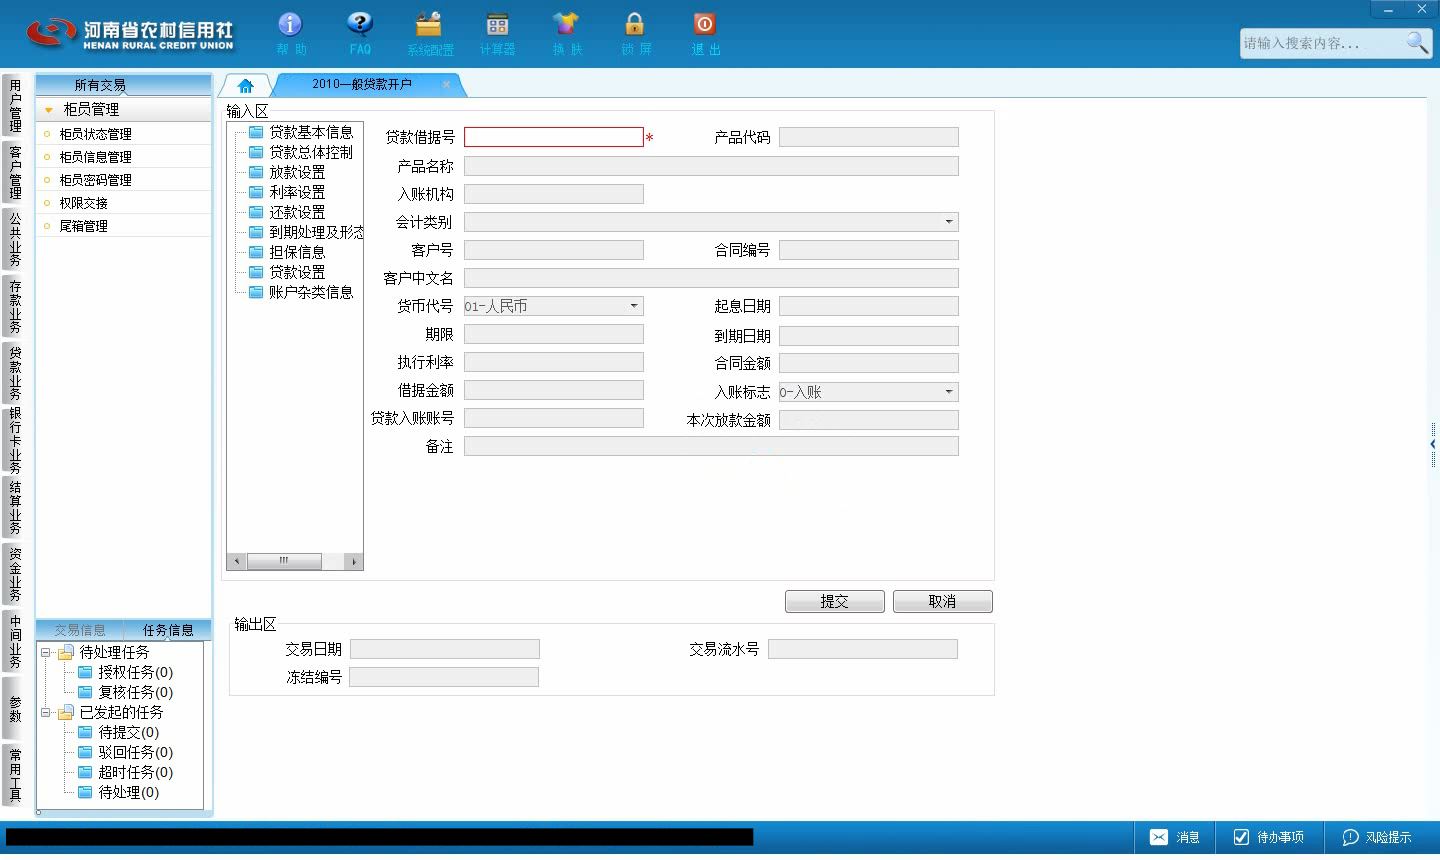Screen dimensions: 1440x860
Task: Open the 会计类别 dropdown
Action: point(949,222)
